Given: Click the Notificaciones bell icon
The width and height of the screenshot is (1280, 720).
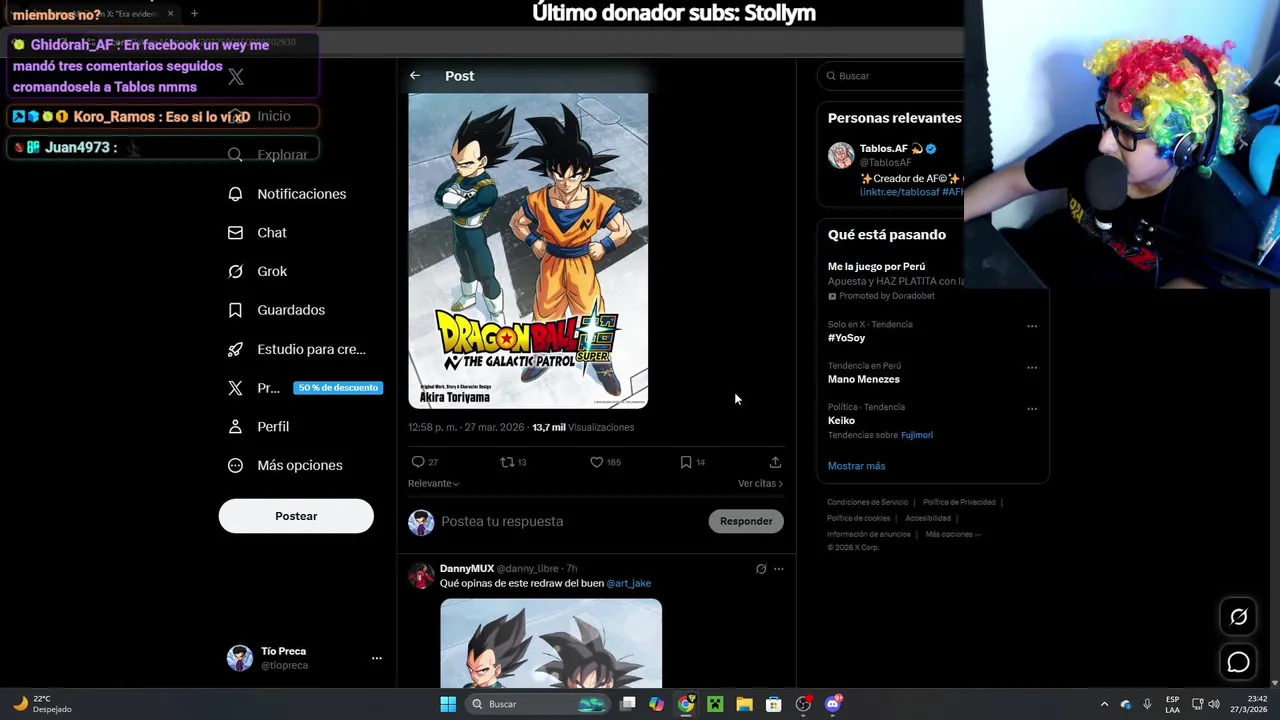Looking at the screenshot, I should (x=235, y=194).
